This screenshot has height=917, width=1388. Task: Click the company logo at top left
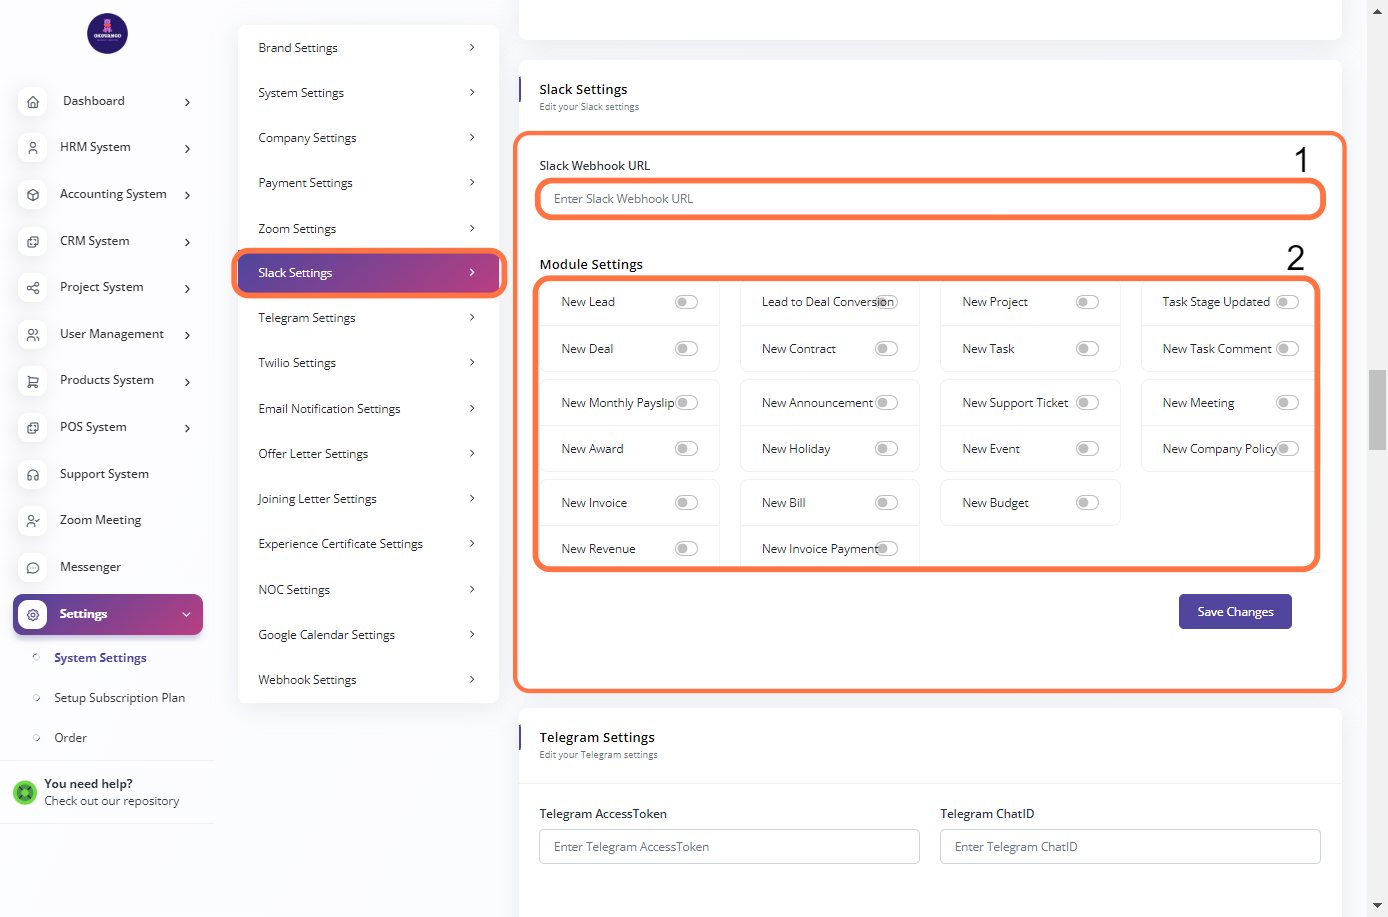tap(107, 34)
